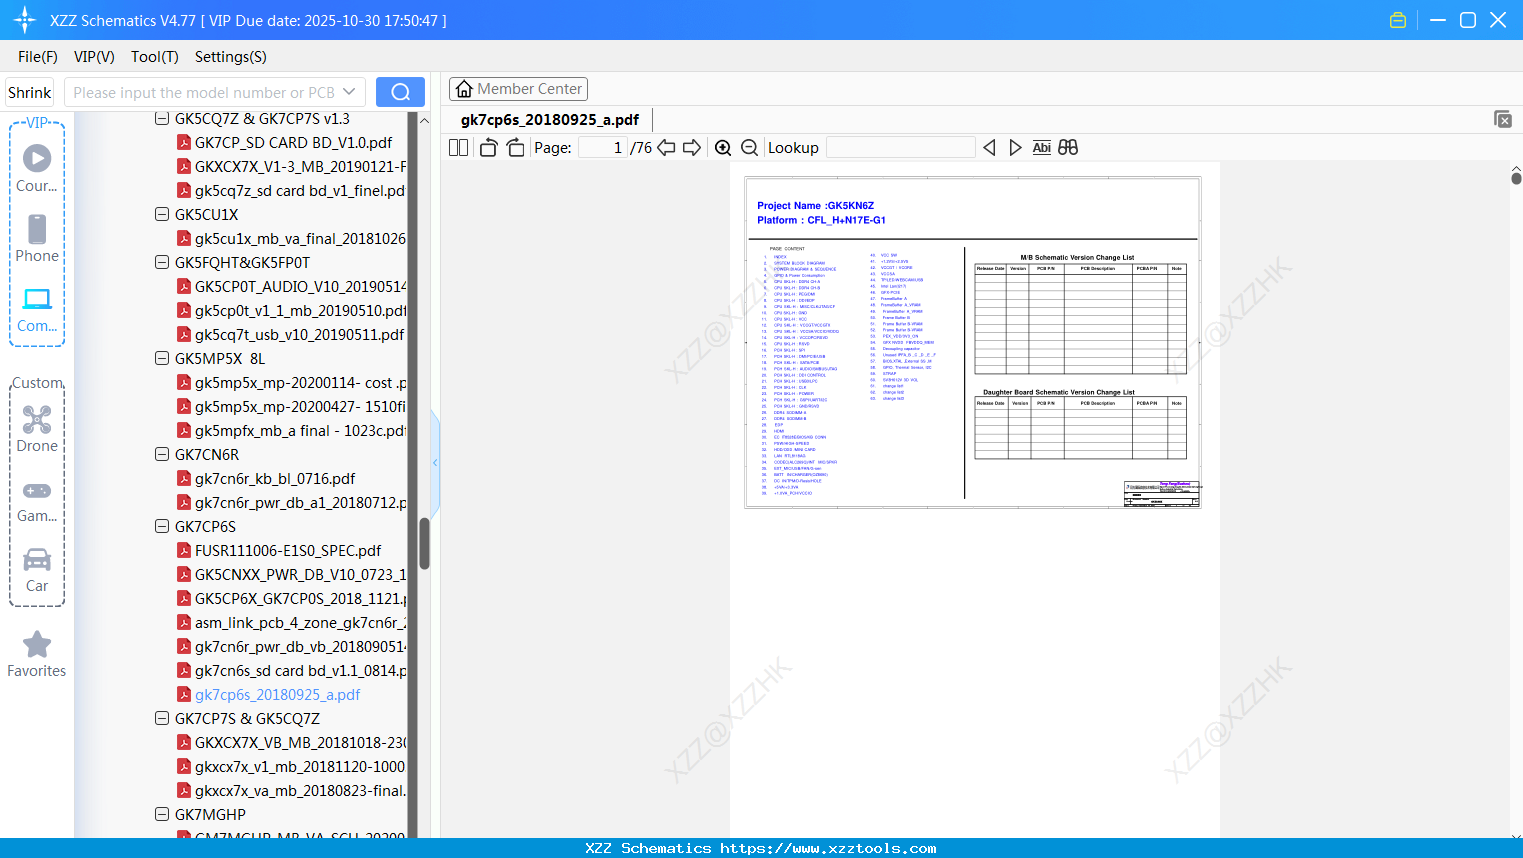Open the VIP(V) menu
Screen dimensions: 1523x858
point(94,57)
